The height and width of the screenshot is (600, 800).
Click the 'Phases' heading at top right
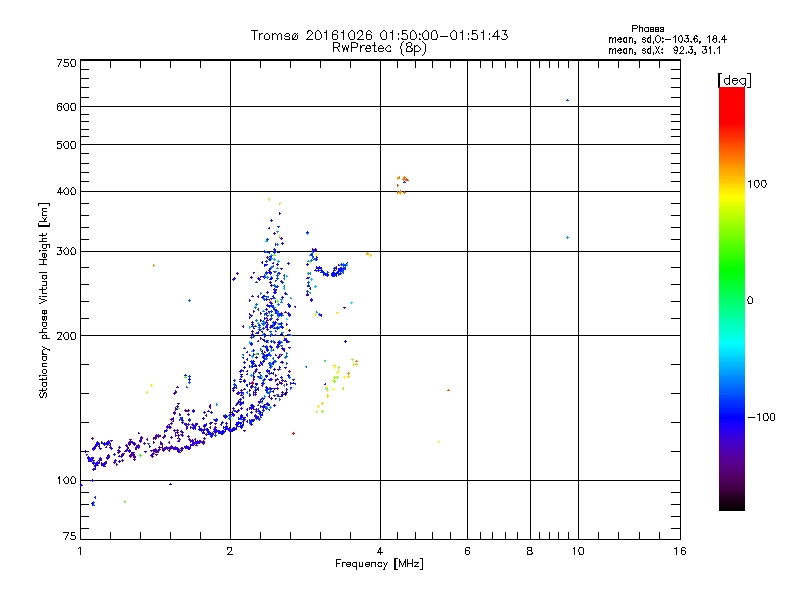pyautogui.click(x=647, y=29)
